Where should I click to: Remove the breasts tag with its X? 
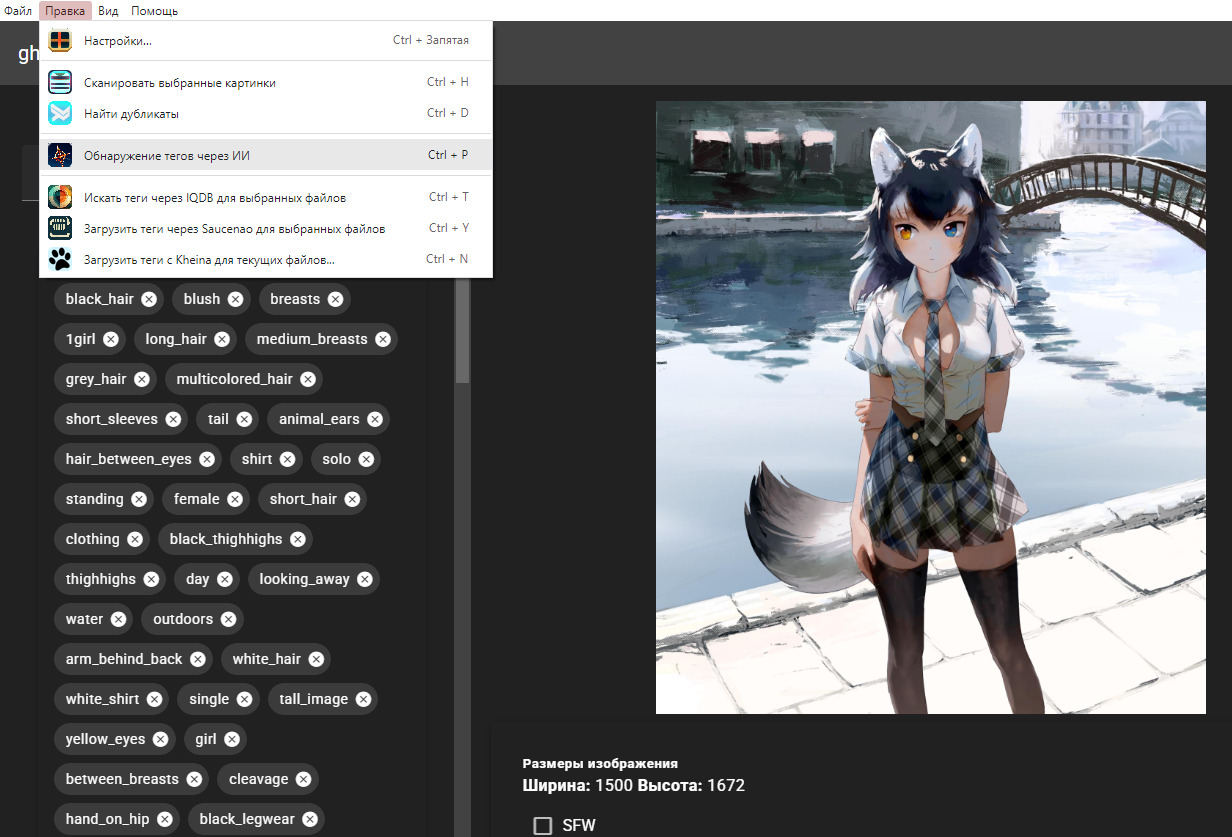335,299
